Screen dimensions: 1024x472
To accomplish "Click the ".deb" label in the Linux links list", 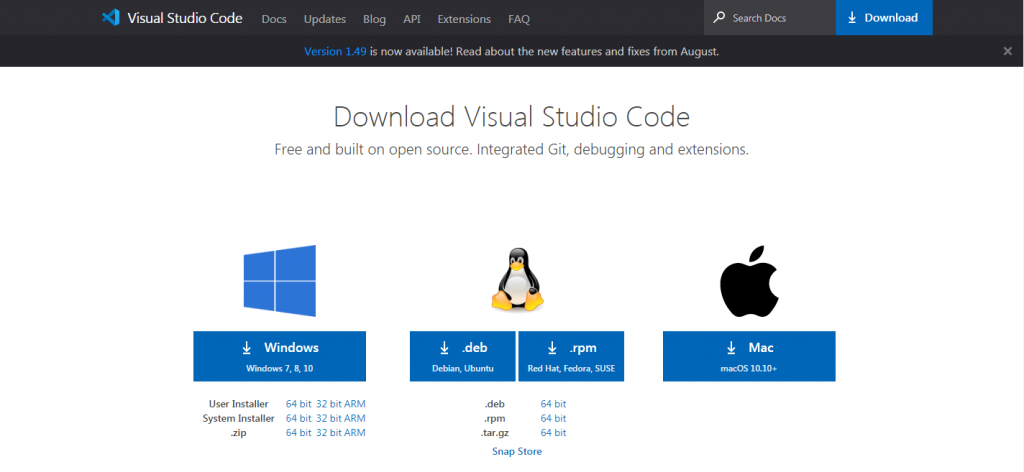I will pyautogui.click(x=494, y=404).
